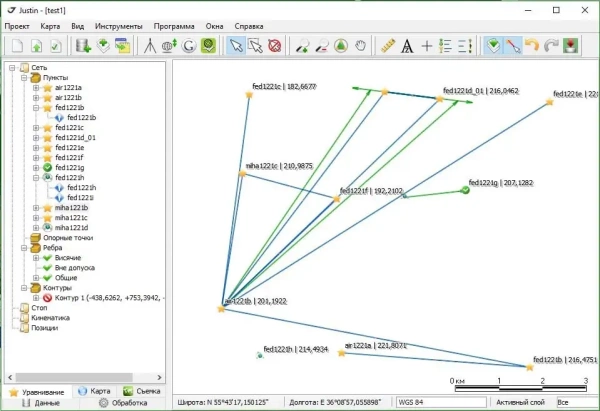Click the Активный слой field showing Все
The image size is (600, 411).
[577, 402]
